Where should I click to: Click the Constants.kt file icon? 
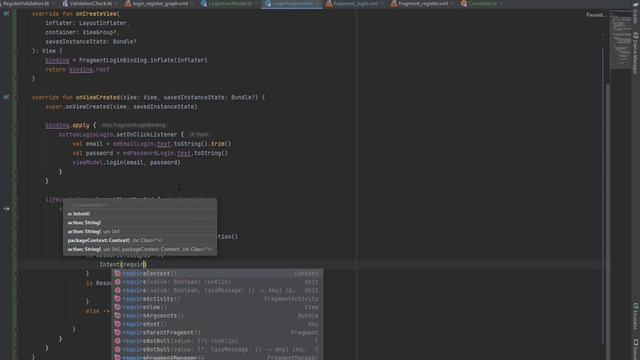[464, 4]
